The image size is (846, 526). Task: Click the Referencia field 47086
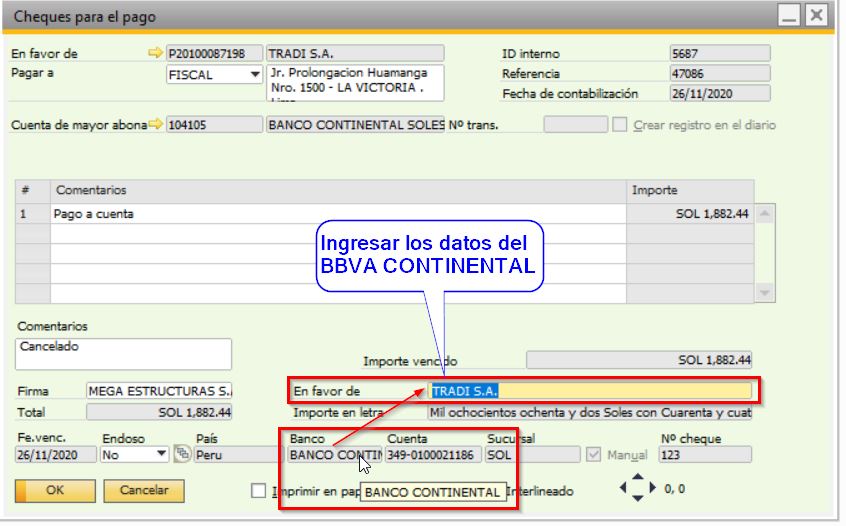tap(720, 73)
